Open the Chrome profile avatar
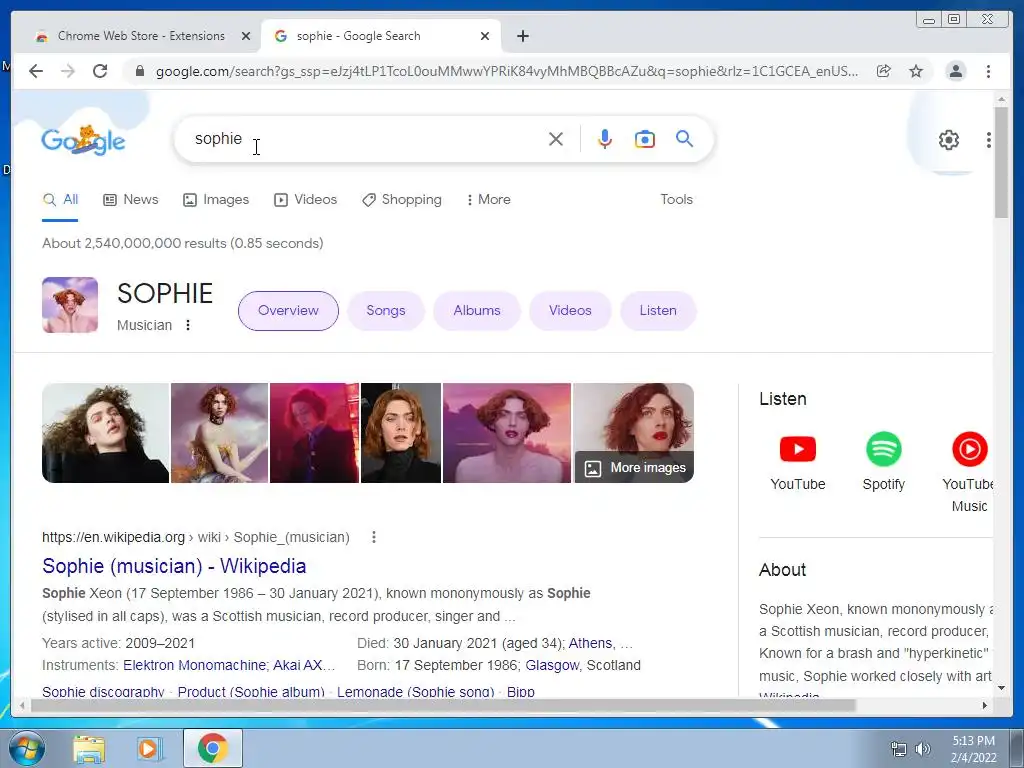 point(955,71)
